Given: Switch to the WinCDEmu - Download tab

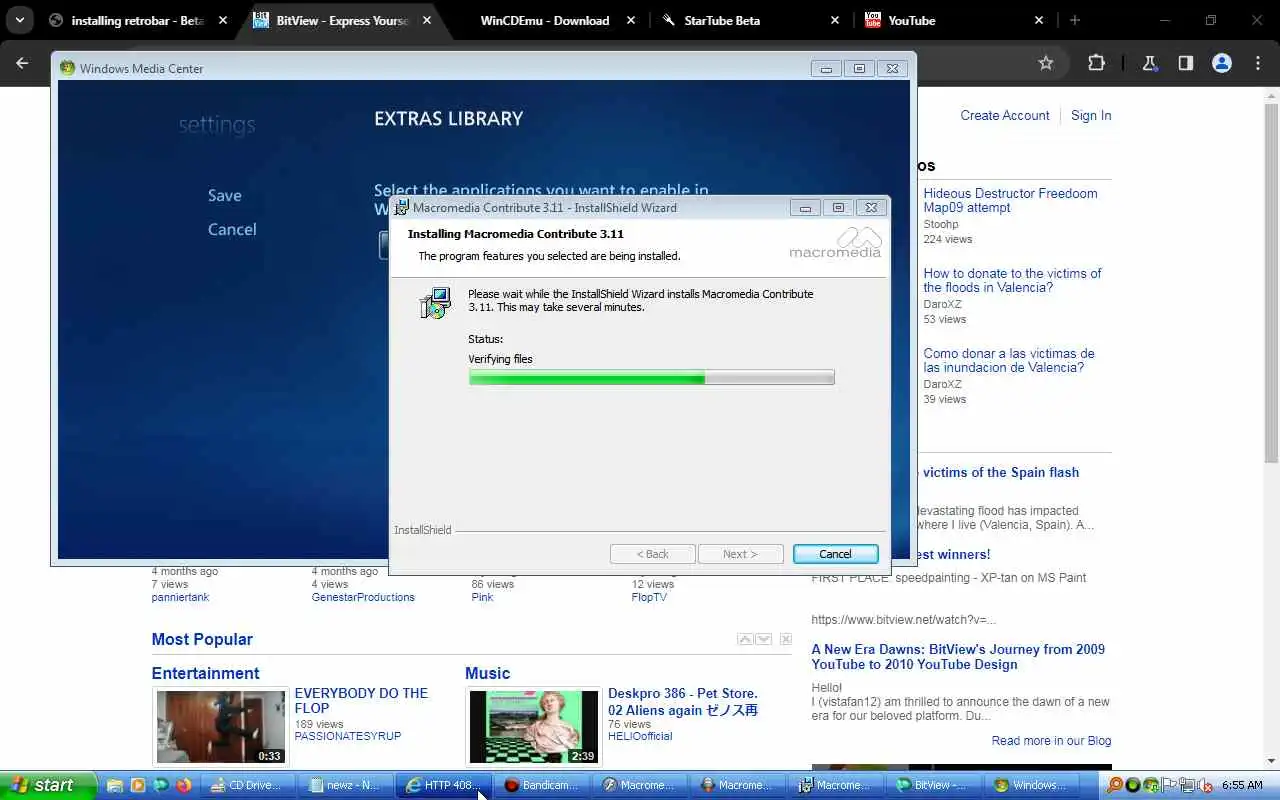Looking at the screenshot, I should click(x=545, y=20).
